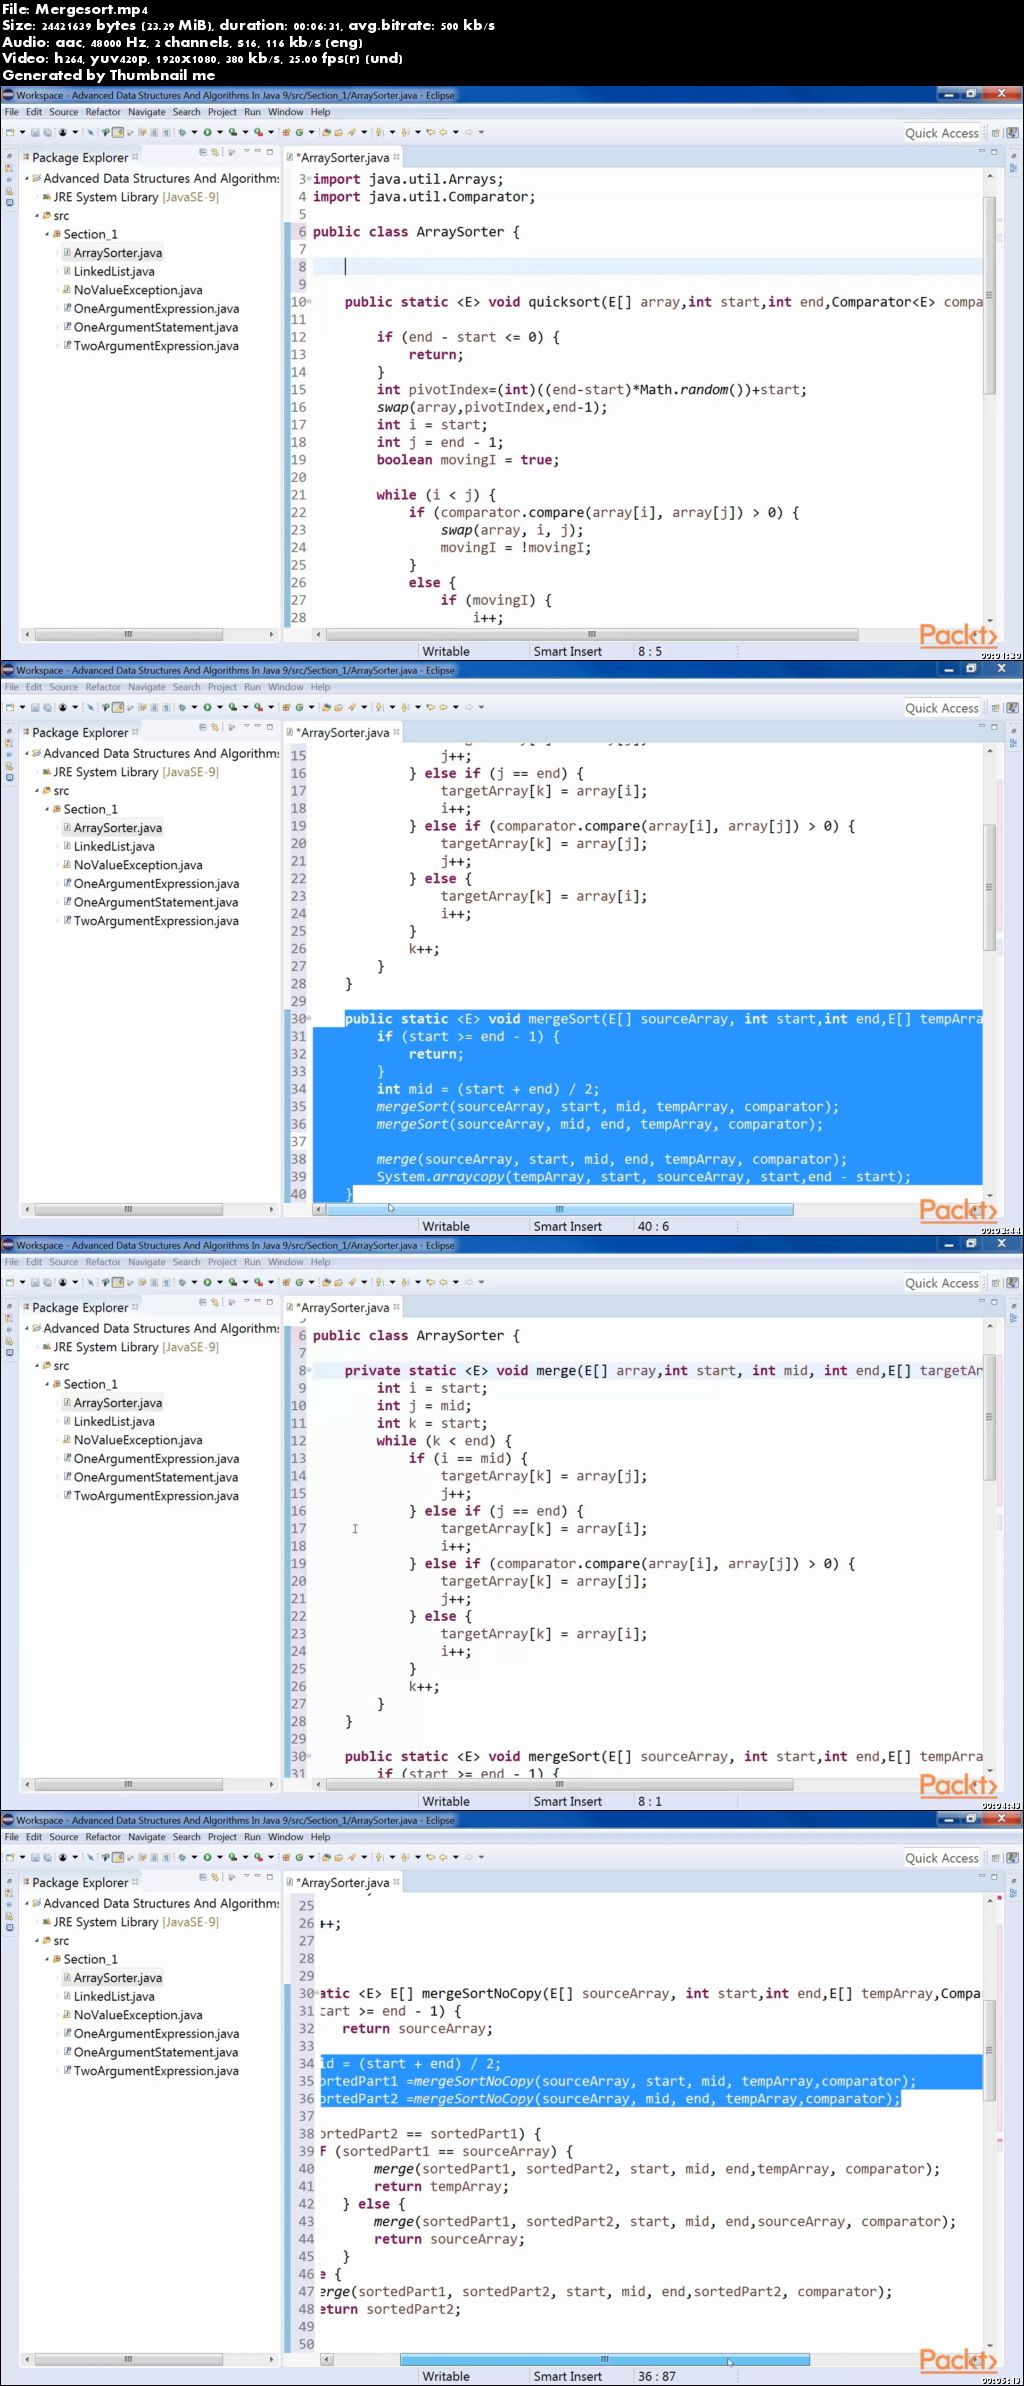Minimize Package Explorer view in highlighted-mergeSort frame
The width and height of the screenshot is (1024, 2386).
[257, 727]
